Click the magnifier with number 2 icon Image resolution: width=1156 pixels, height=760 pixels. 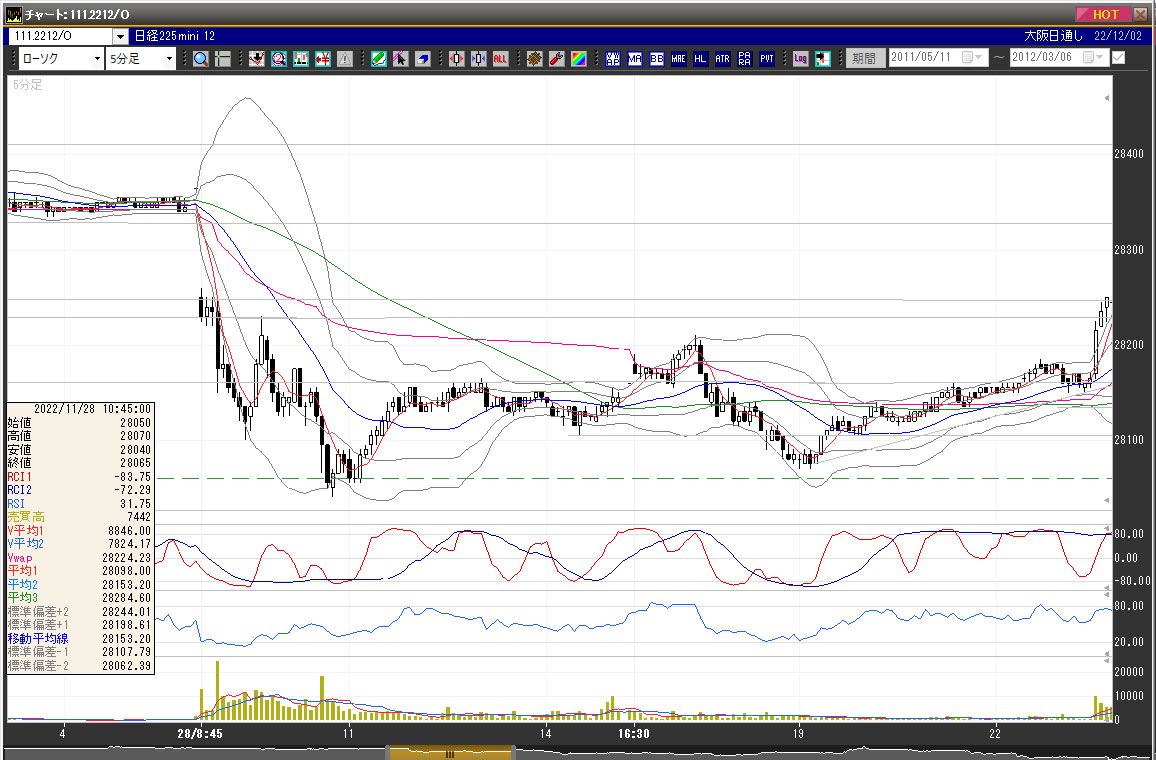click(279, 59)
